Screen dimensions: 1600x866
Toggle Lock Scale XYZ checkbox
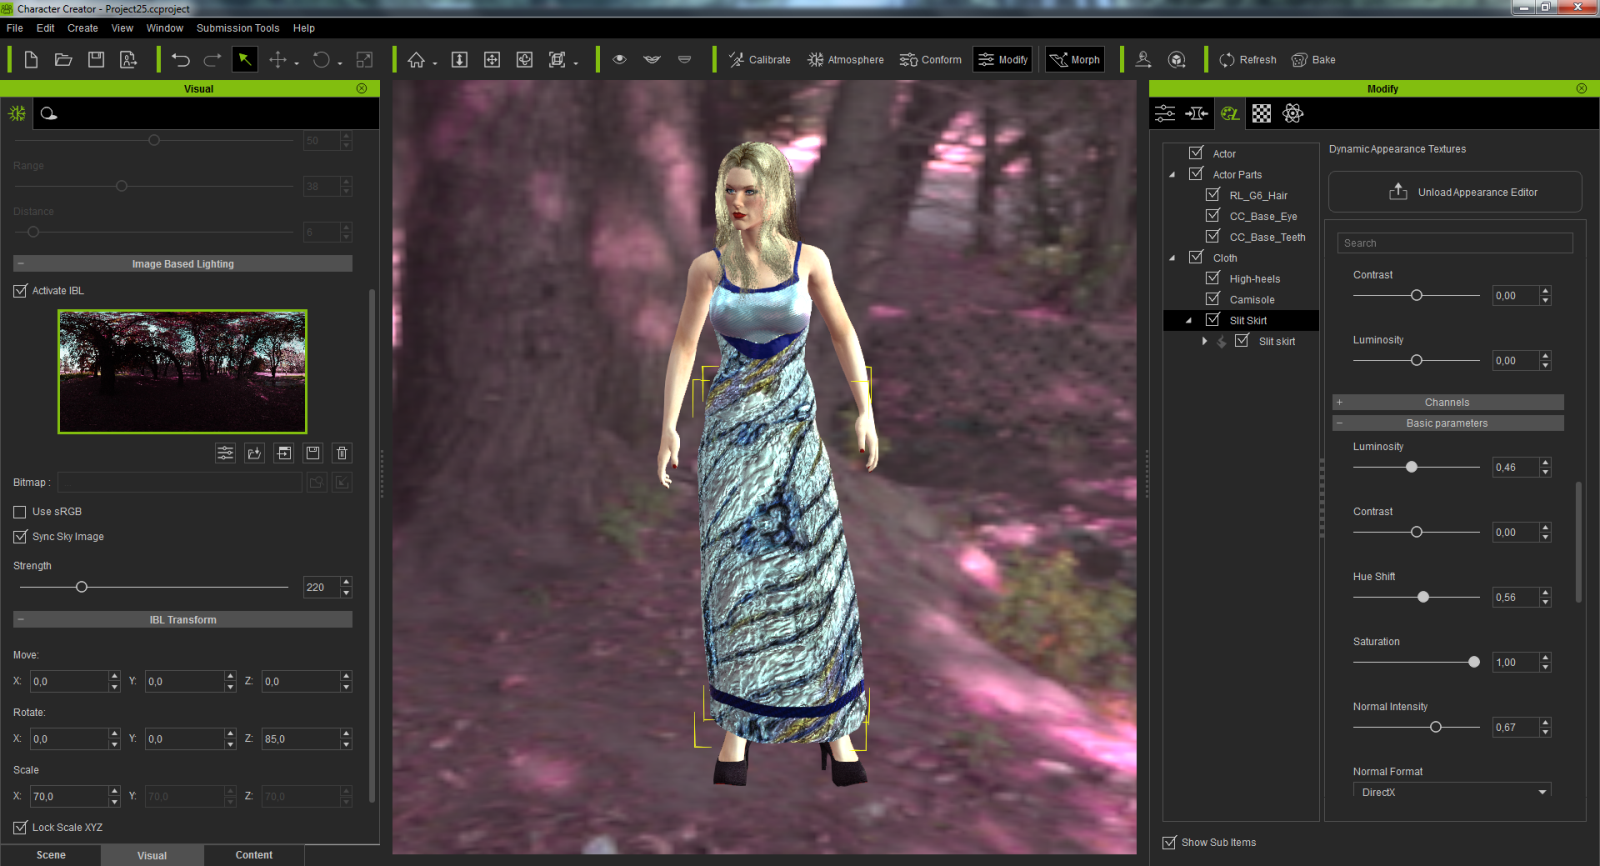click(20, 828)
